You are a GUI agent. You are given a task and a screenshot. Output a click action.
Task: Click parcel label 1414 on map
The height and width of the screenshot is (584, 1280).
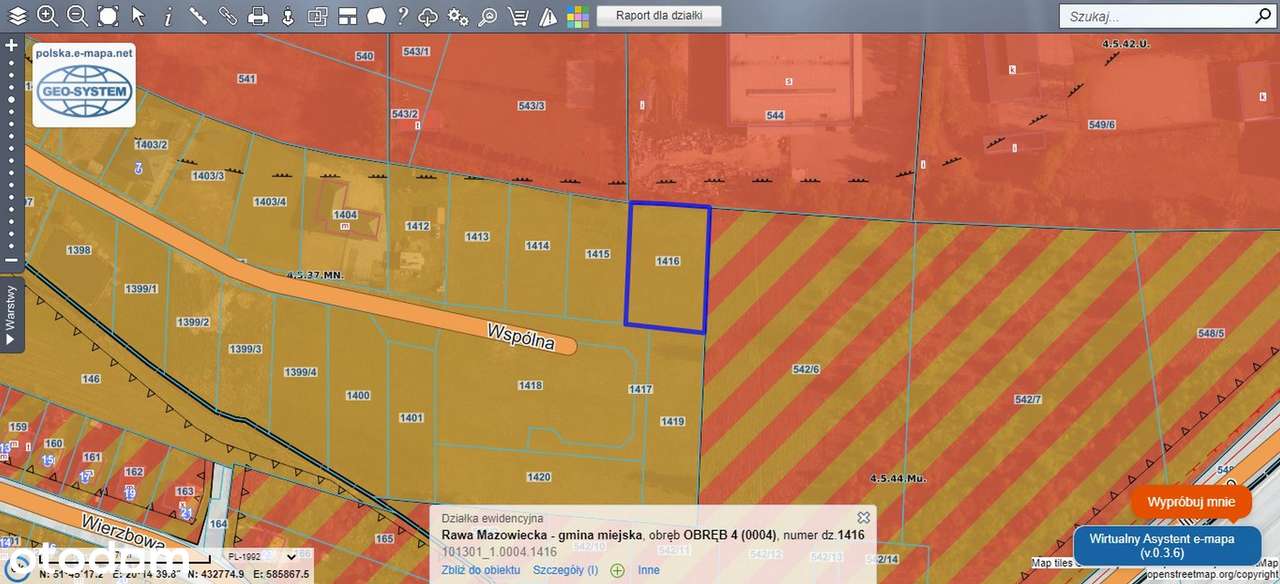pyautogui.click(x=538, y=245)
